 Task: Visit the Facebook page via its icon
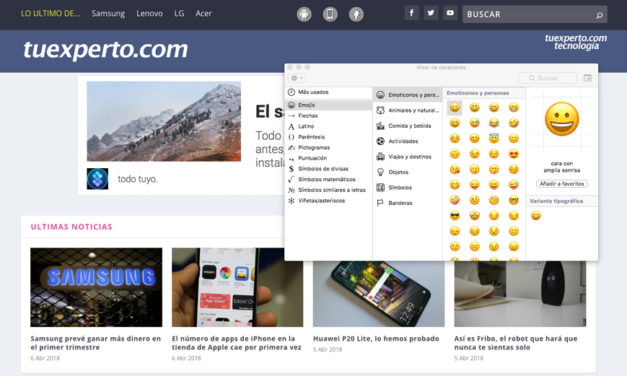[411, 13]
